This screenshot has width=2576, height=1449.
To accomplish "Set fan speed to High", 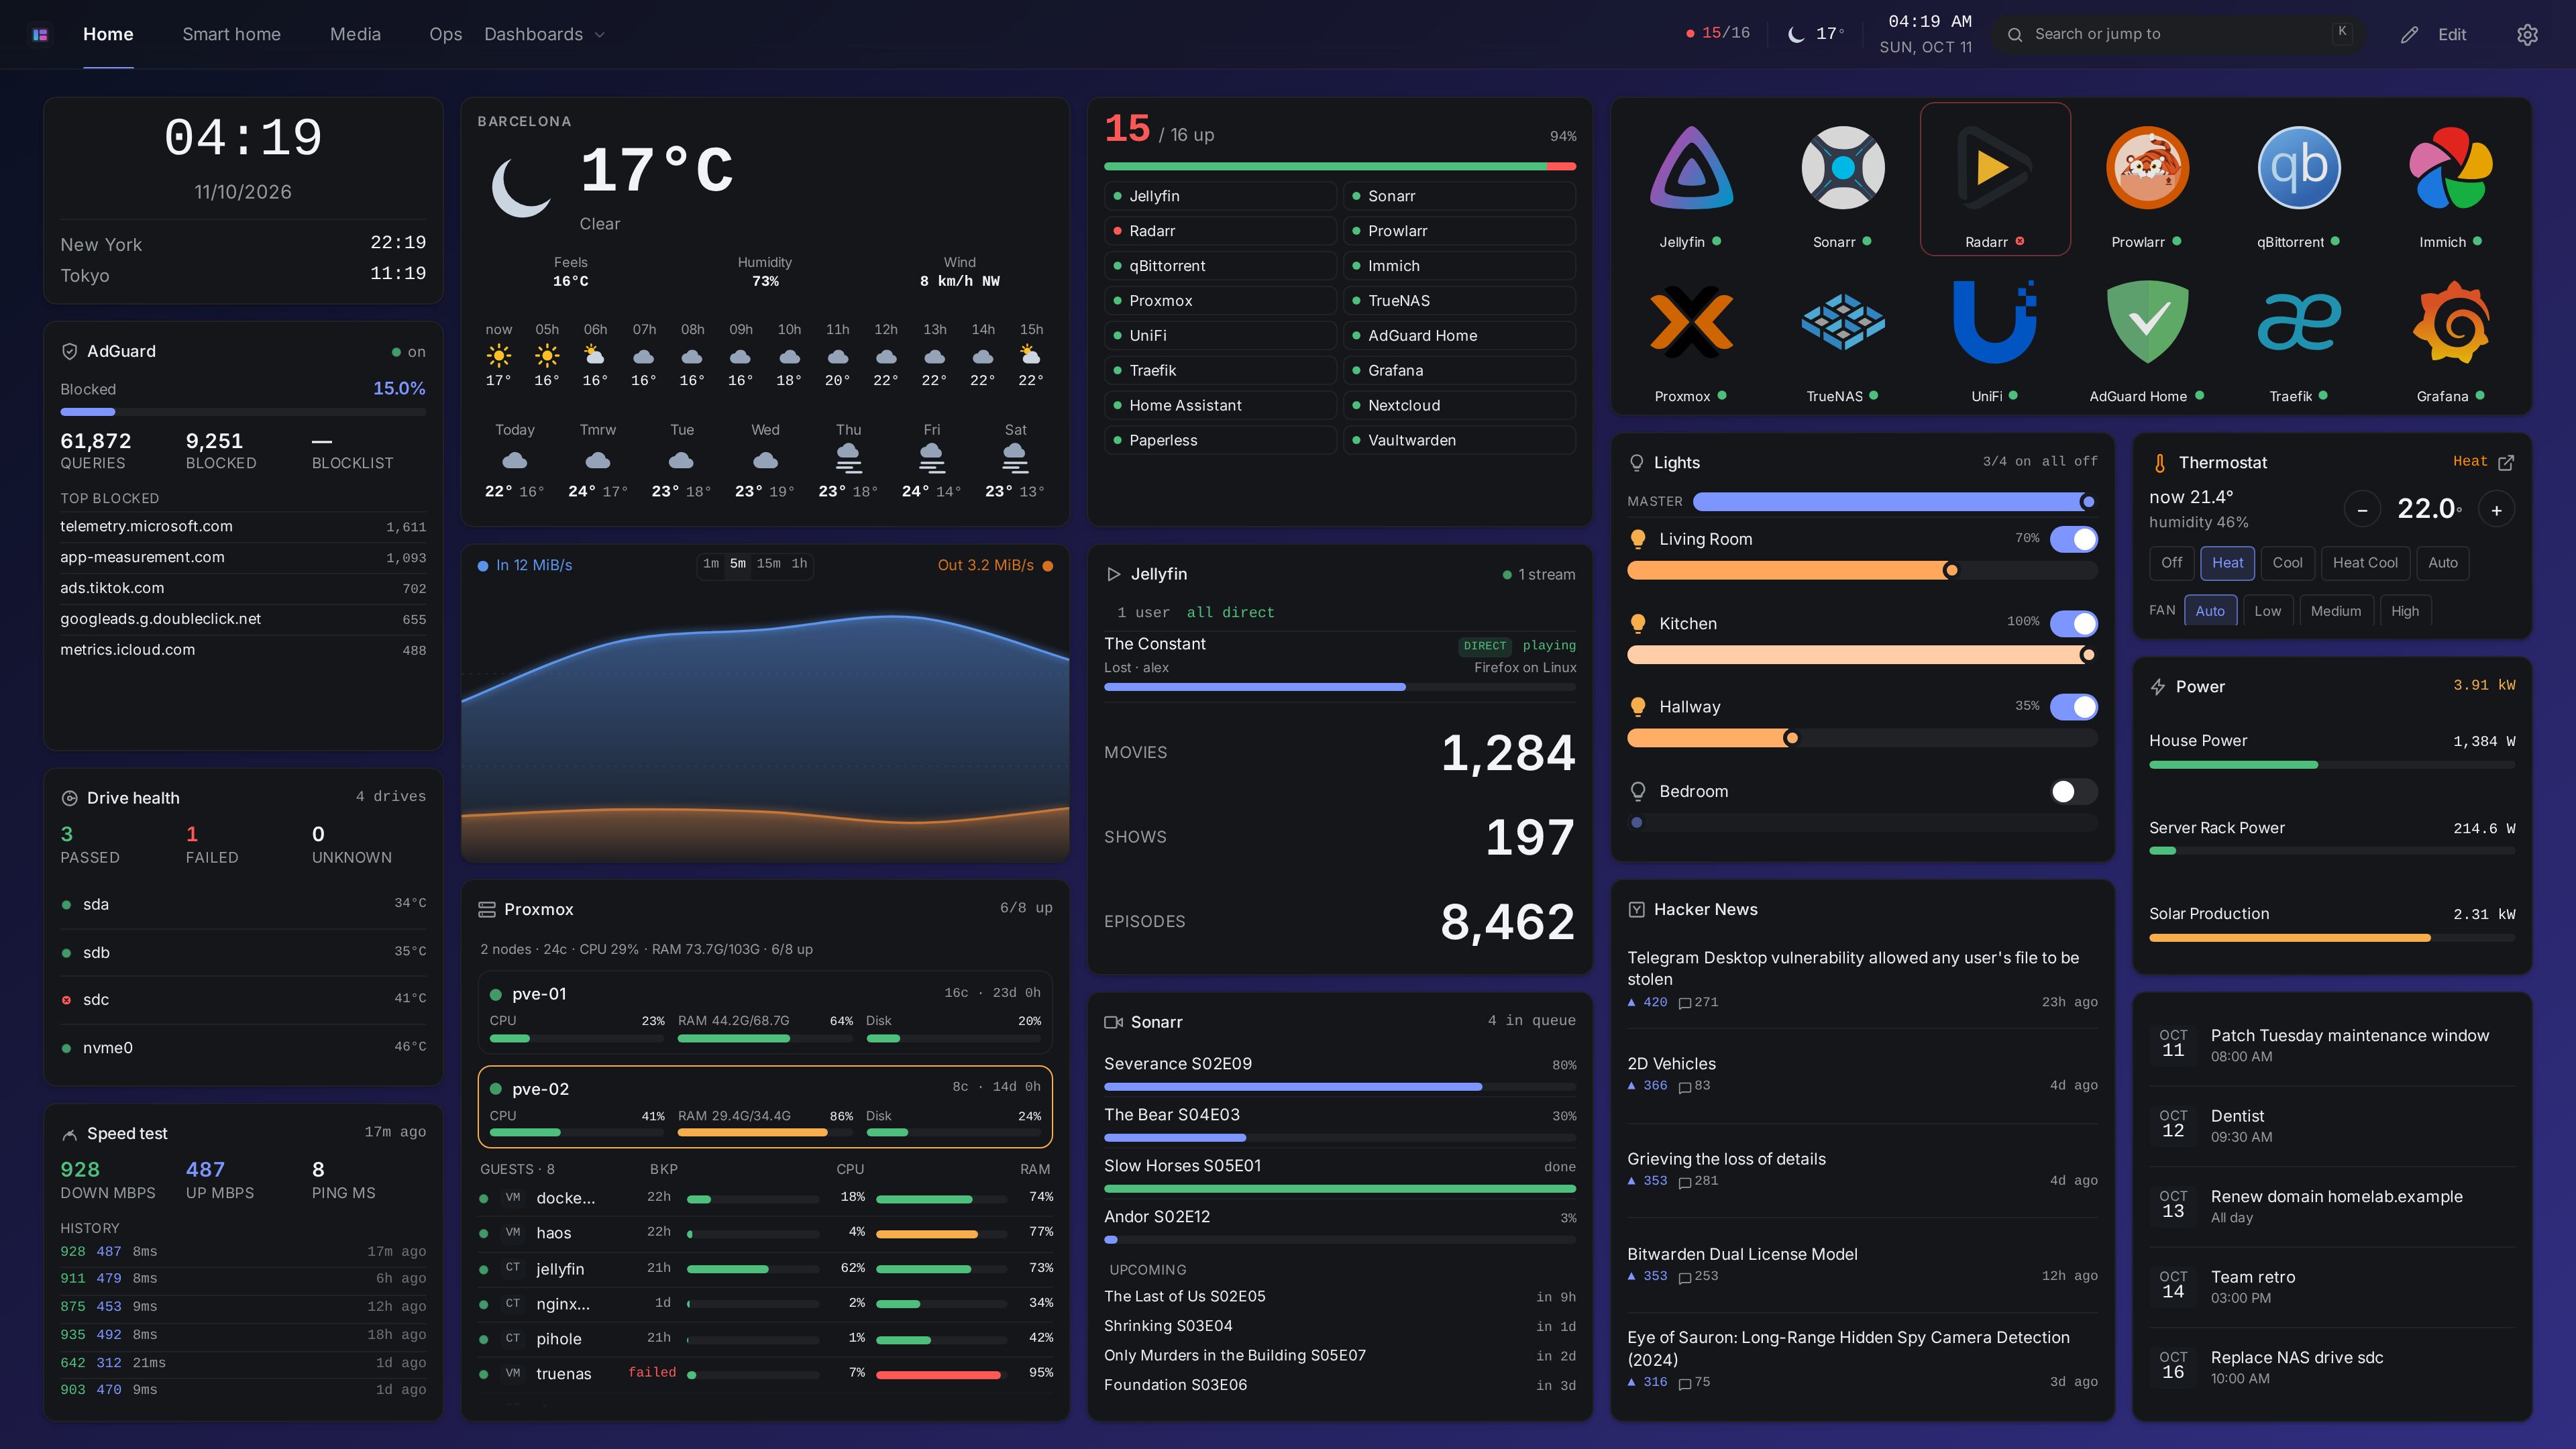I will (x=2404, y=611).
